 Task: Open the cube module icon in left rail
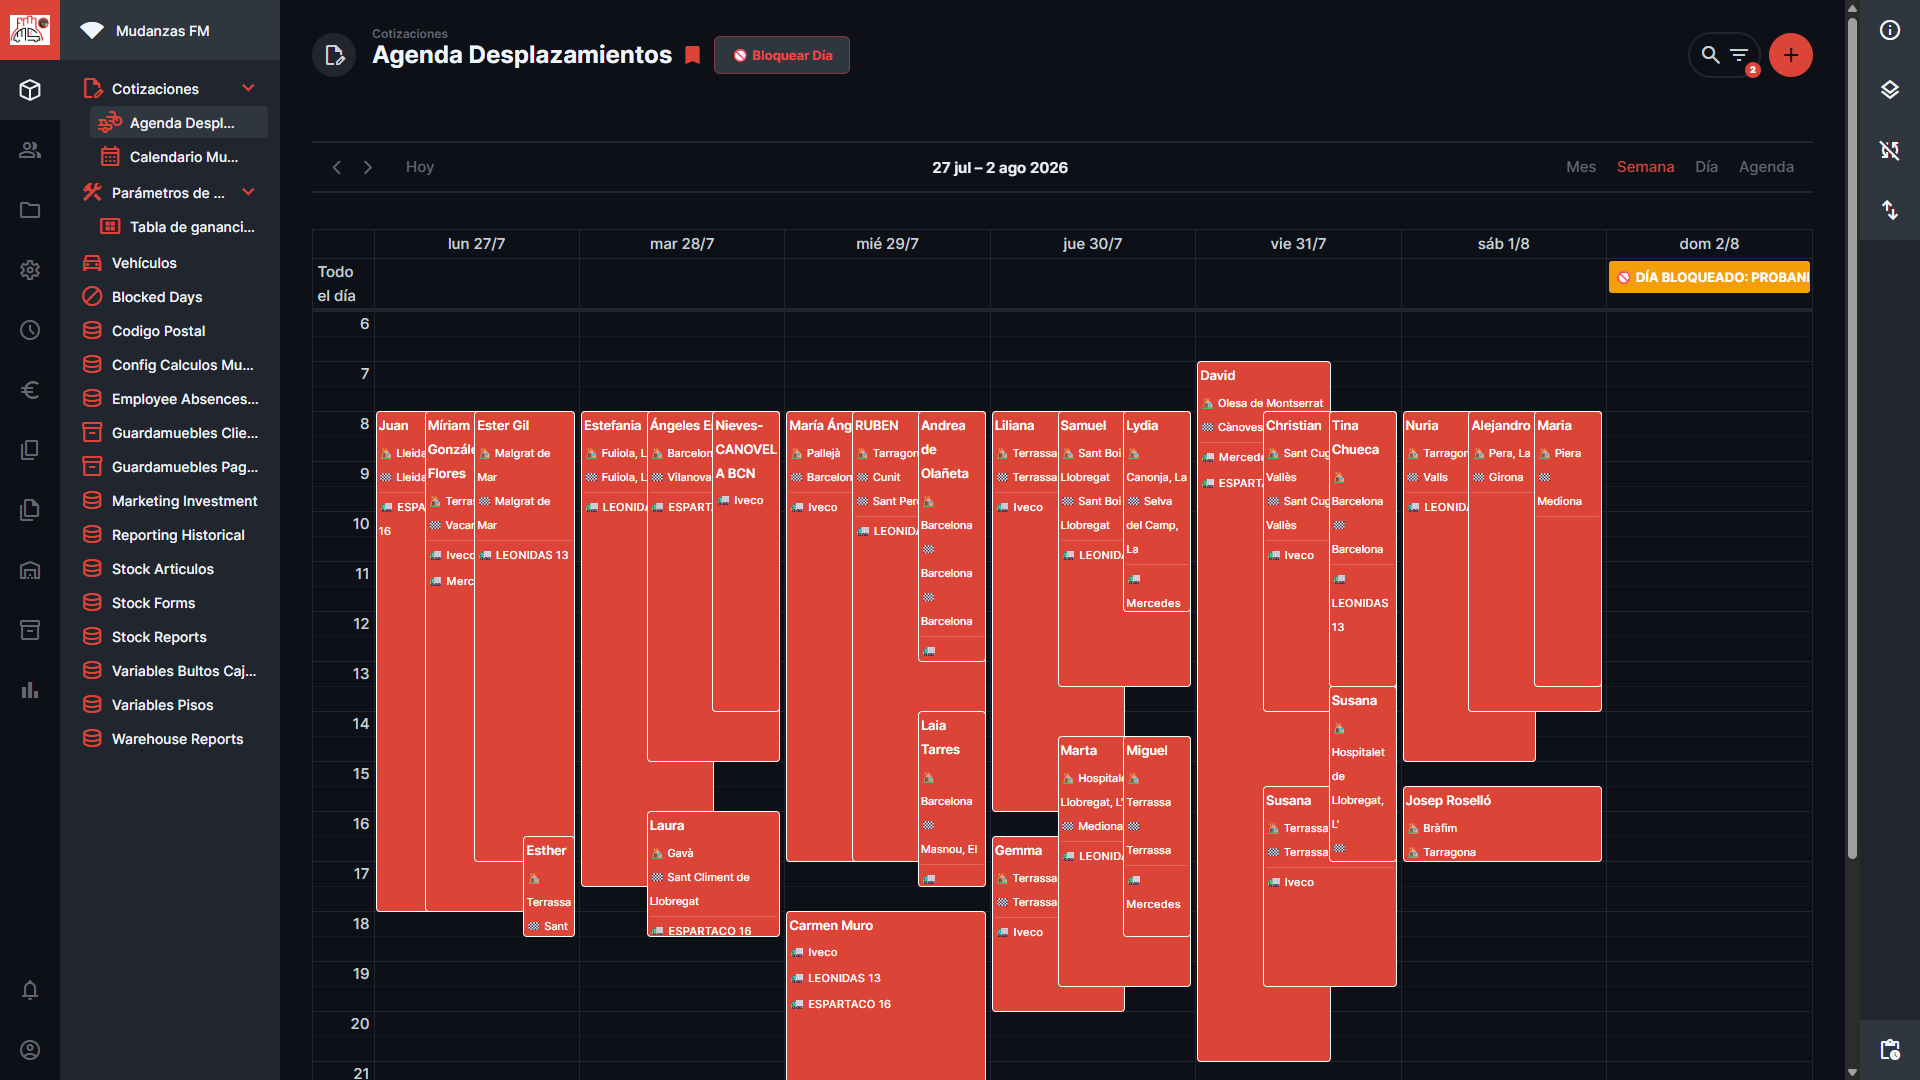point(30,90)
